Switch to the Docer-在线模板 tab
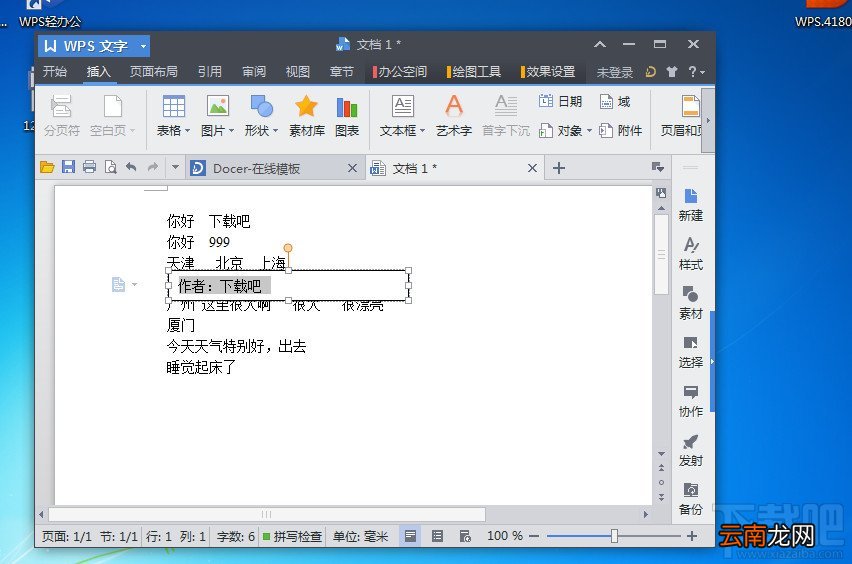 point(256,168)
